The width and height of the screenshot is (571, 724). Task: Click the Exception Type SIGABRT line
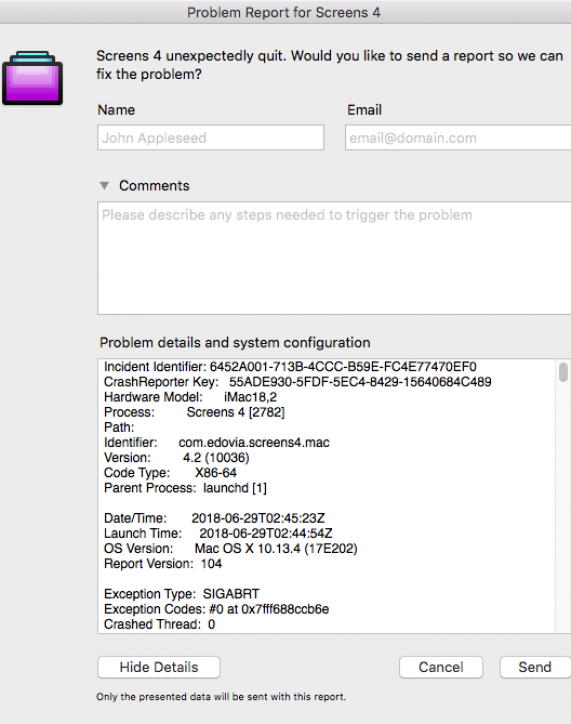pos(182,594)
